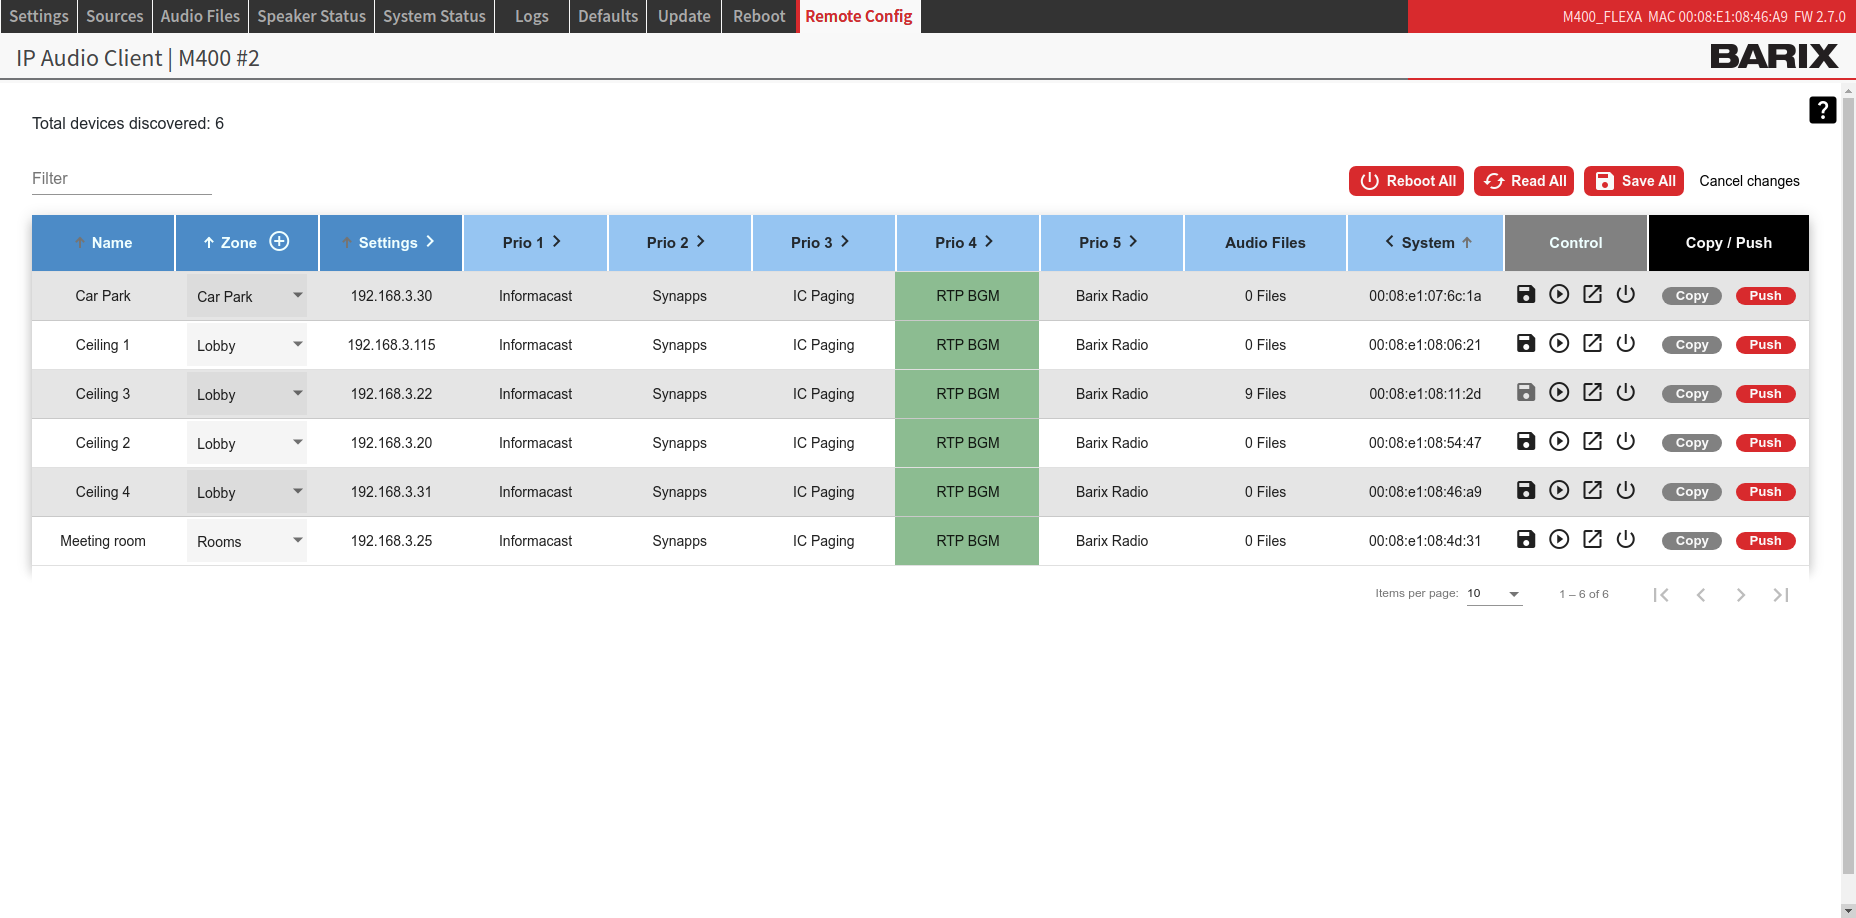Open the Rooms zone dropdown for Meeting room
The image size is (1856, 918).
[247, 541]
